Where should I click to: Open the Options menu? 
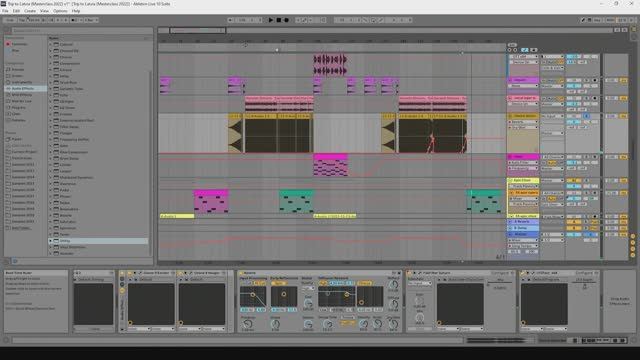pos(60,11)
